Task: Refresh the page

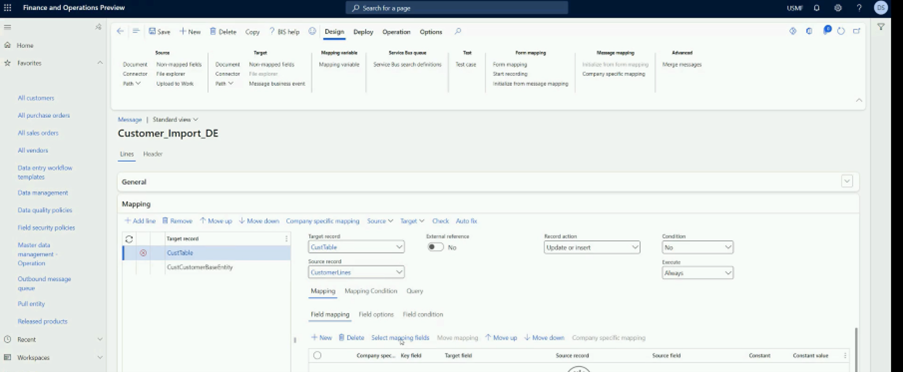Action: pyautogui.click(x=841, y=31)
